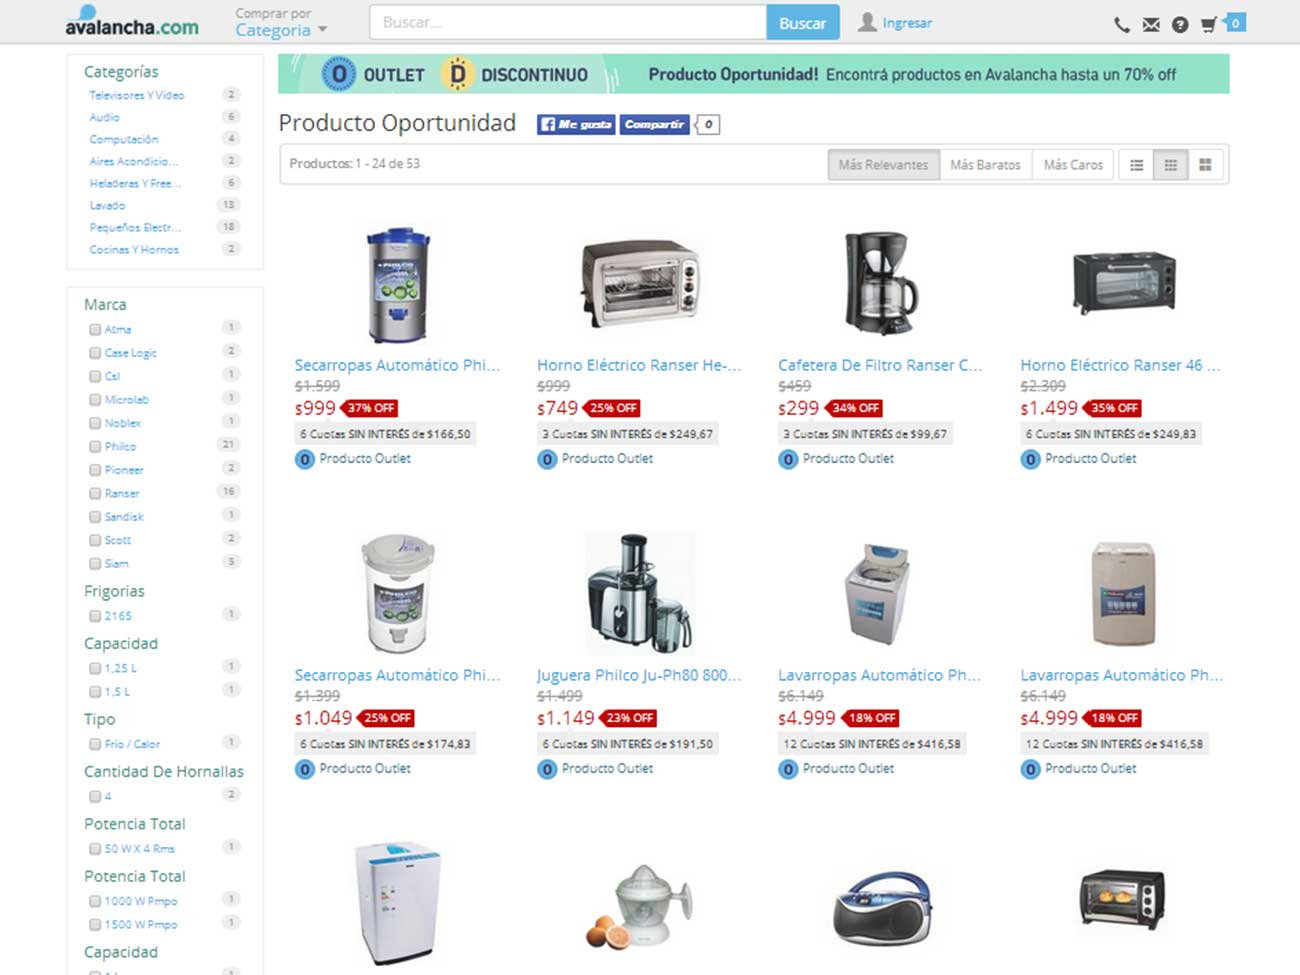Check the Ranser brand filter
Image resolution: width=1300 pixels, height=975 pixels.
95,494
